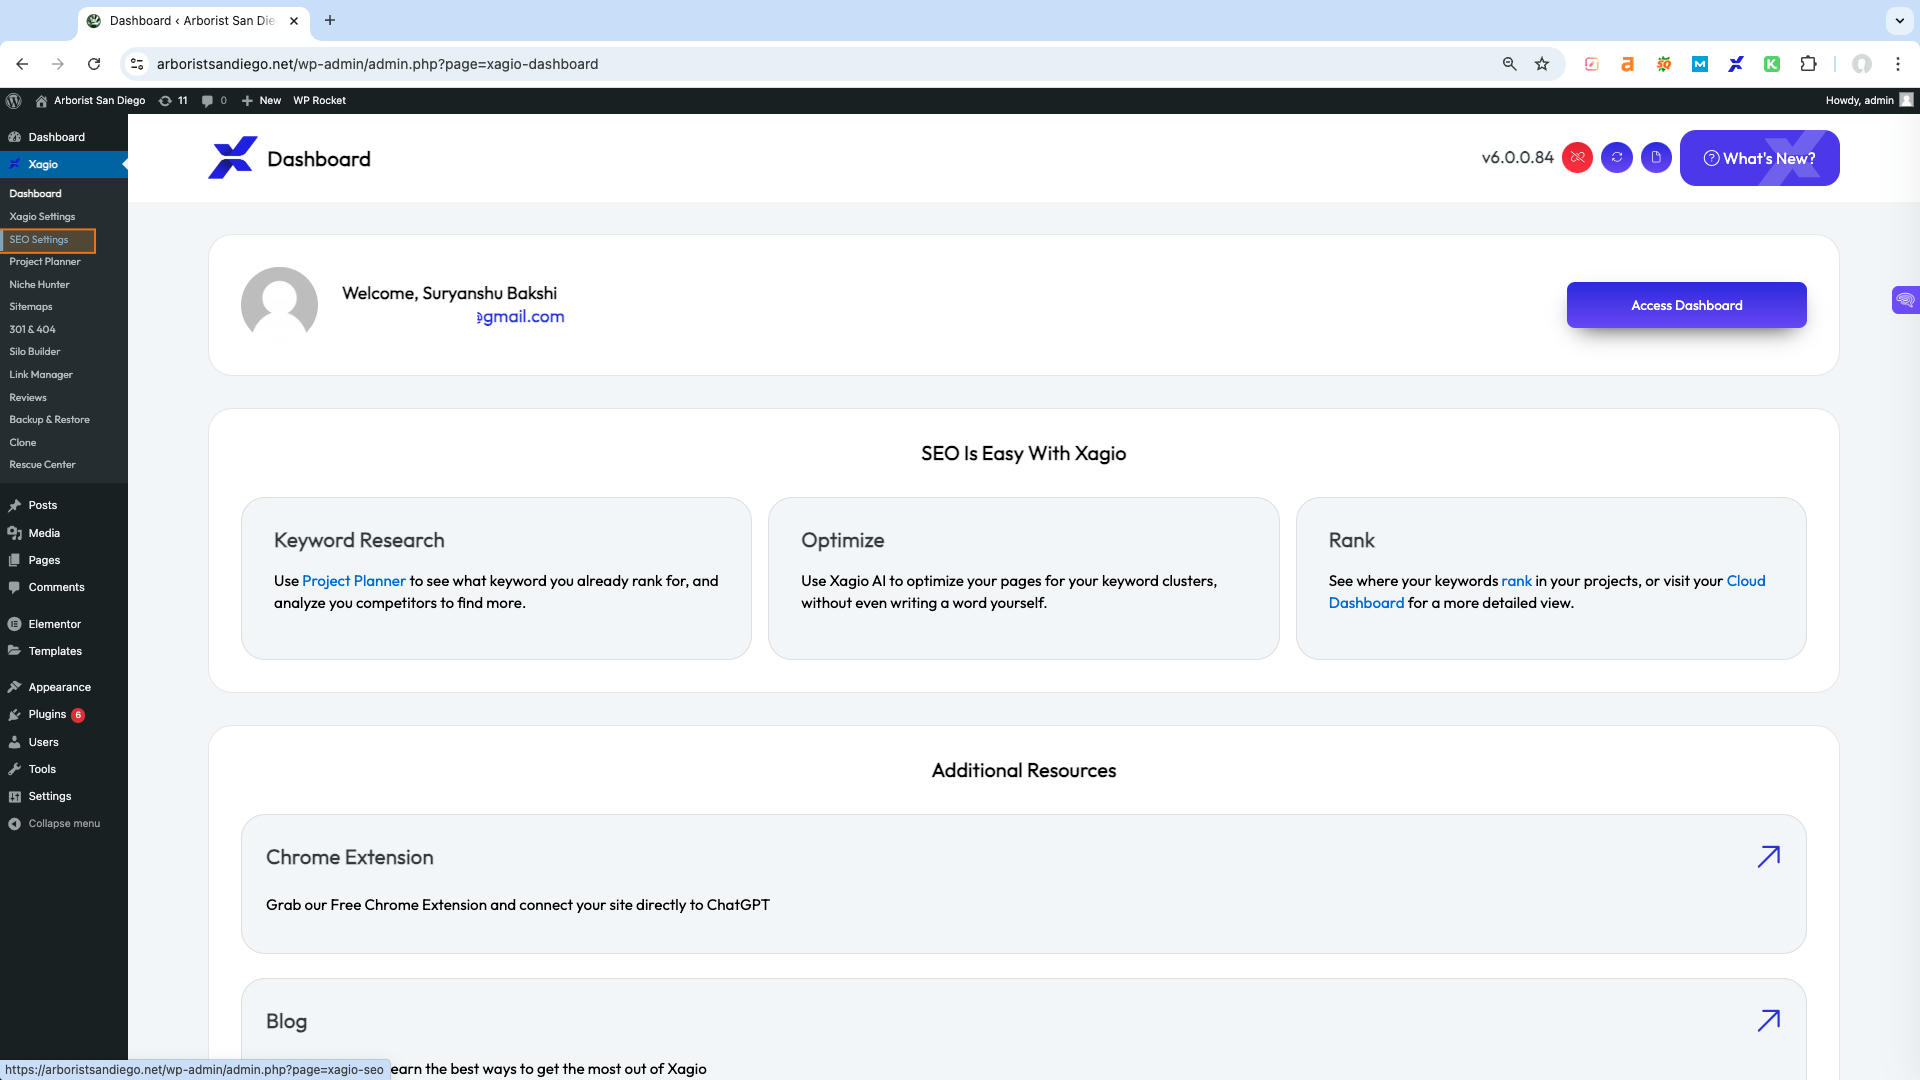Open Media library in sidebar
Image resolution: width=1920 pixels, height=1080 pixels.
[x=44, y=533]
